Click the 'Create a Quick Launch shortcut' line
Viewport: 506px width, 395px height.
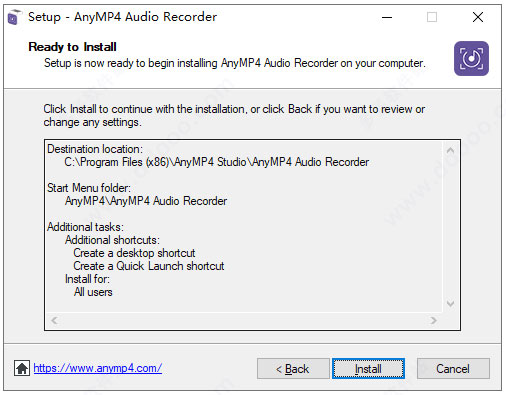149,266
